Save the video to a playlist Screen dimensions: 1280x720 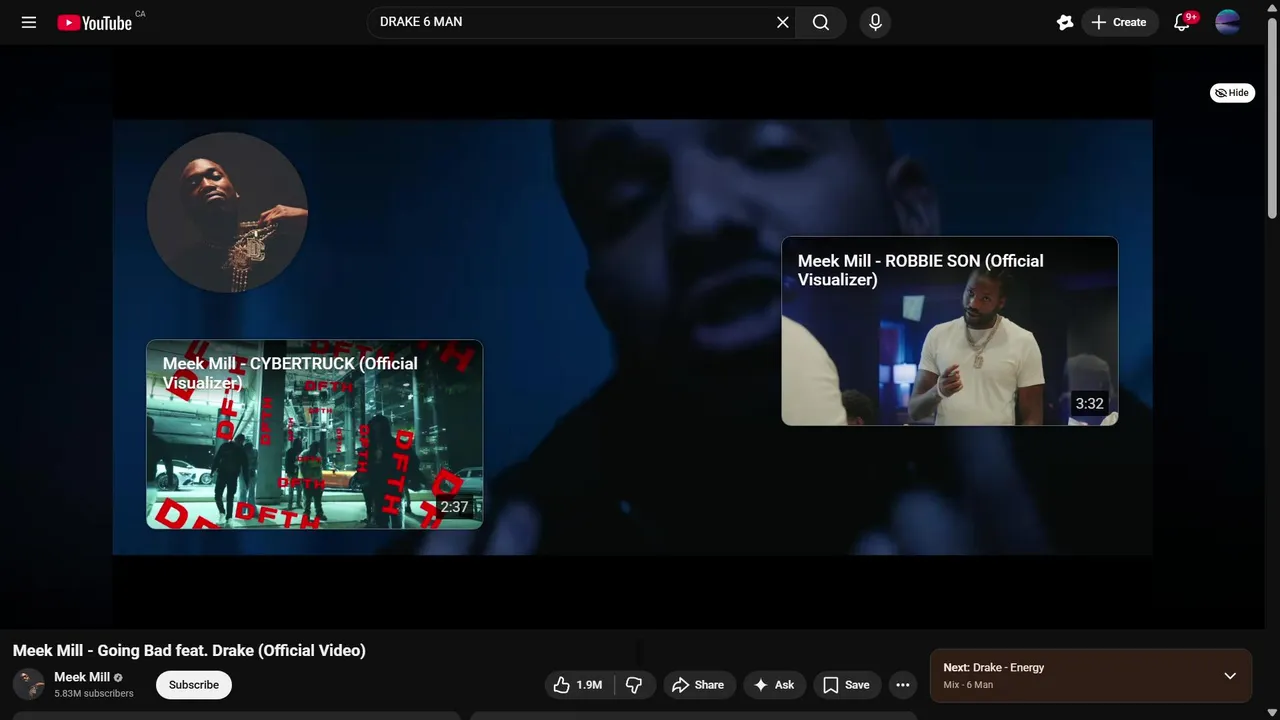(847, 685)
